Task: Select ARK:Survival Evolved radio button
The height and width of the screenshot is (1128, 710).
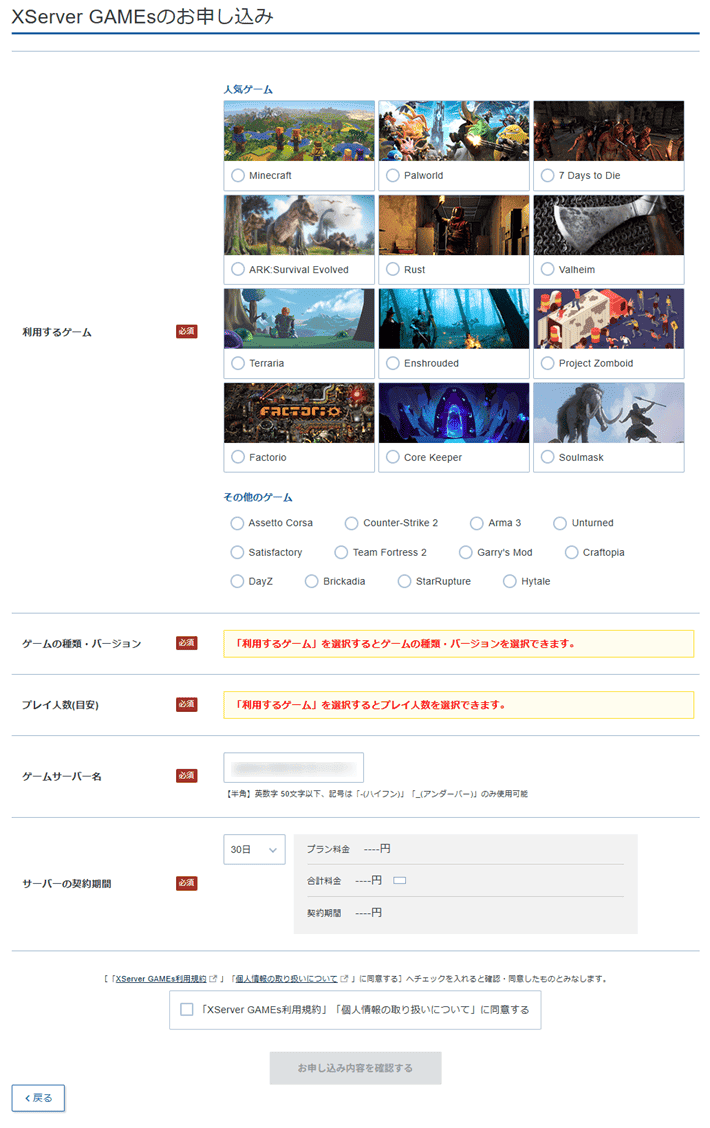Action: tap(238, 269)
